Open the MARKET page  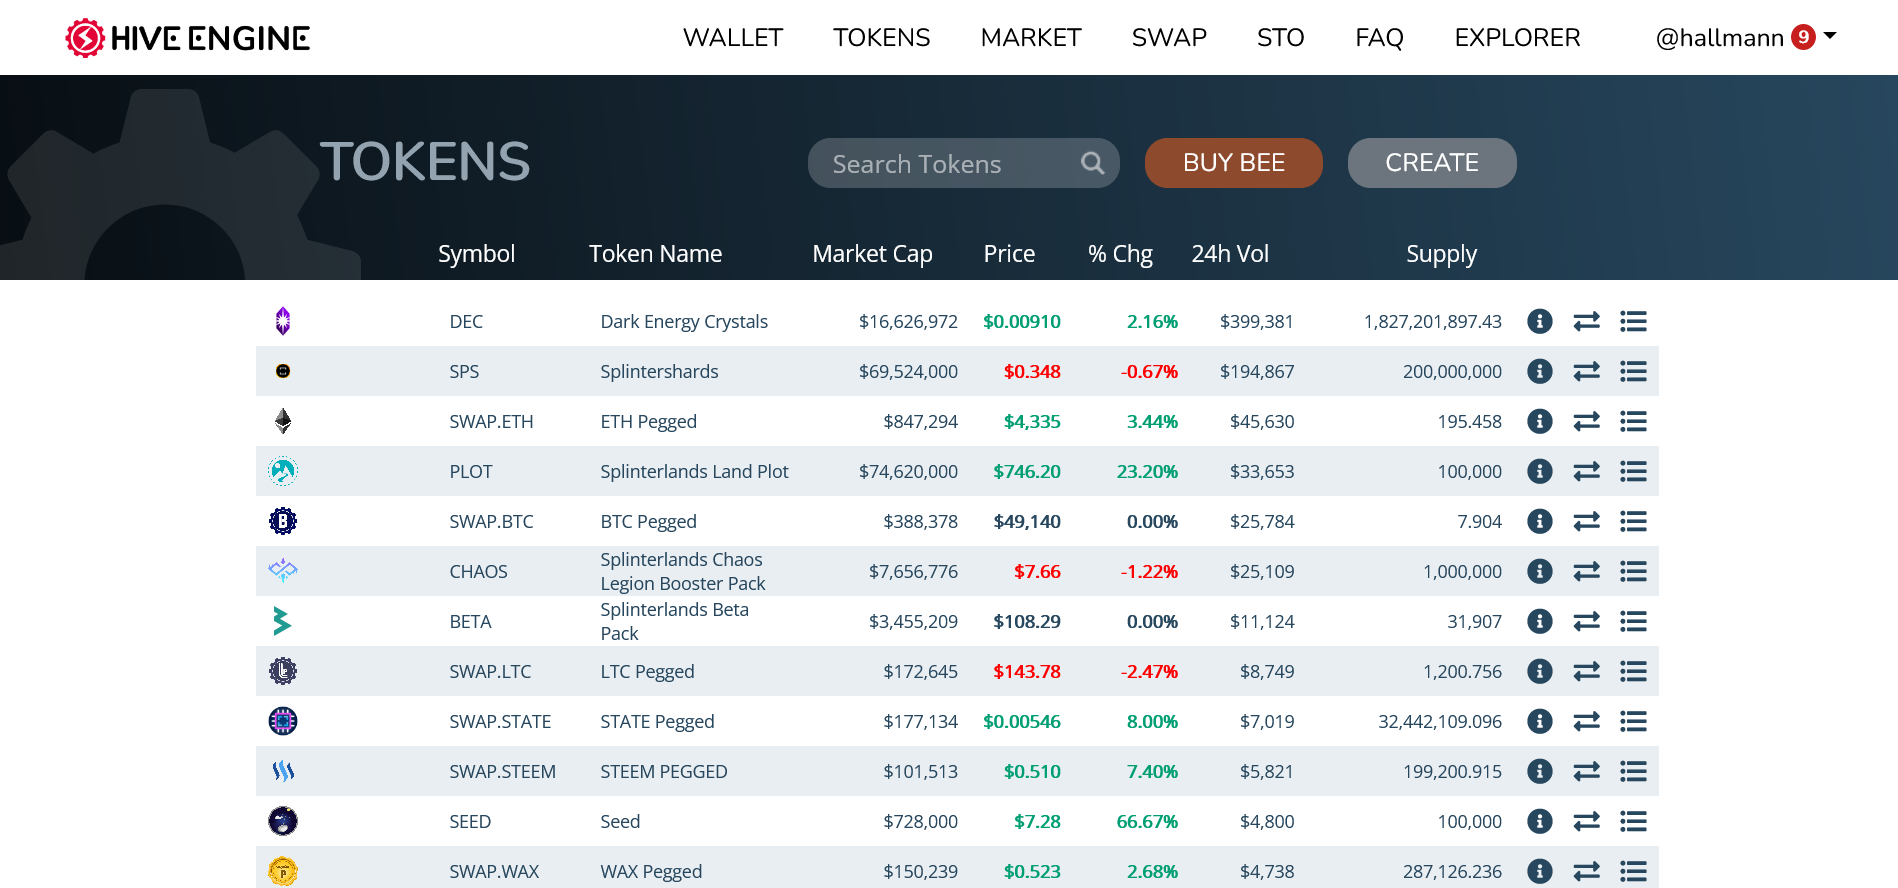coord(1031,38)
